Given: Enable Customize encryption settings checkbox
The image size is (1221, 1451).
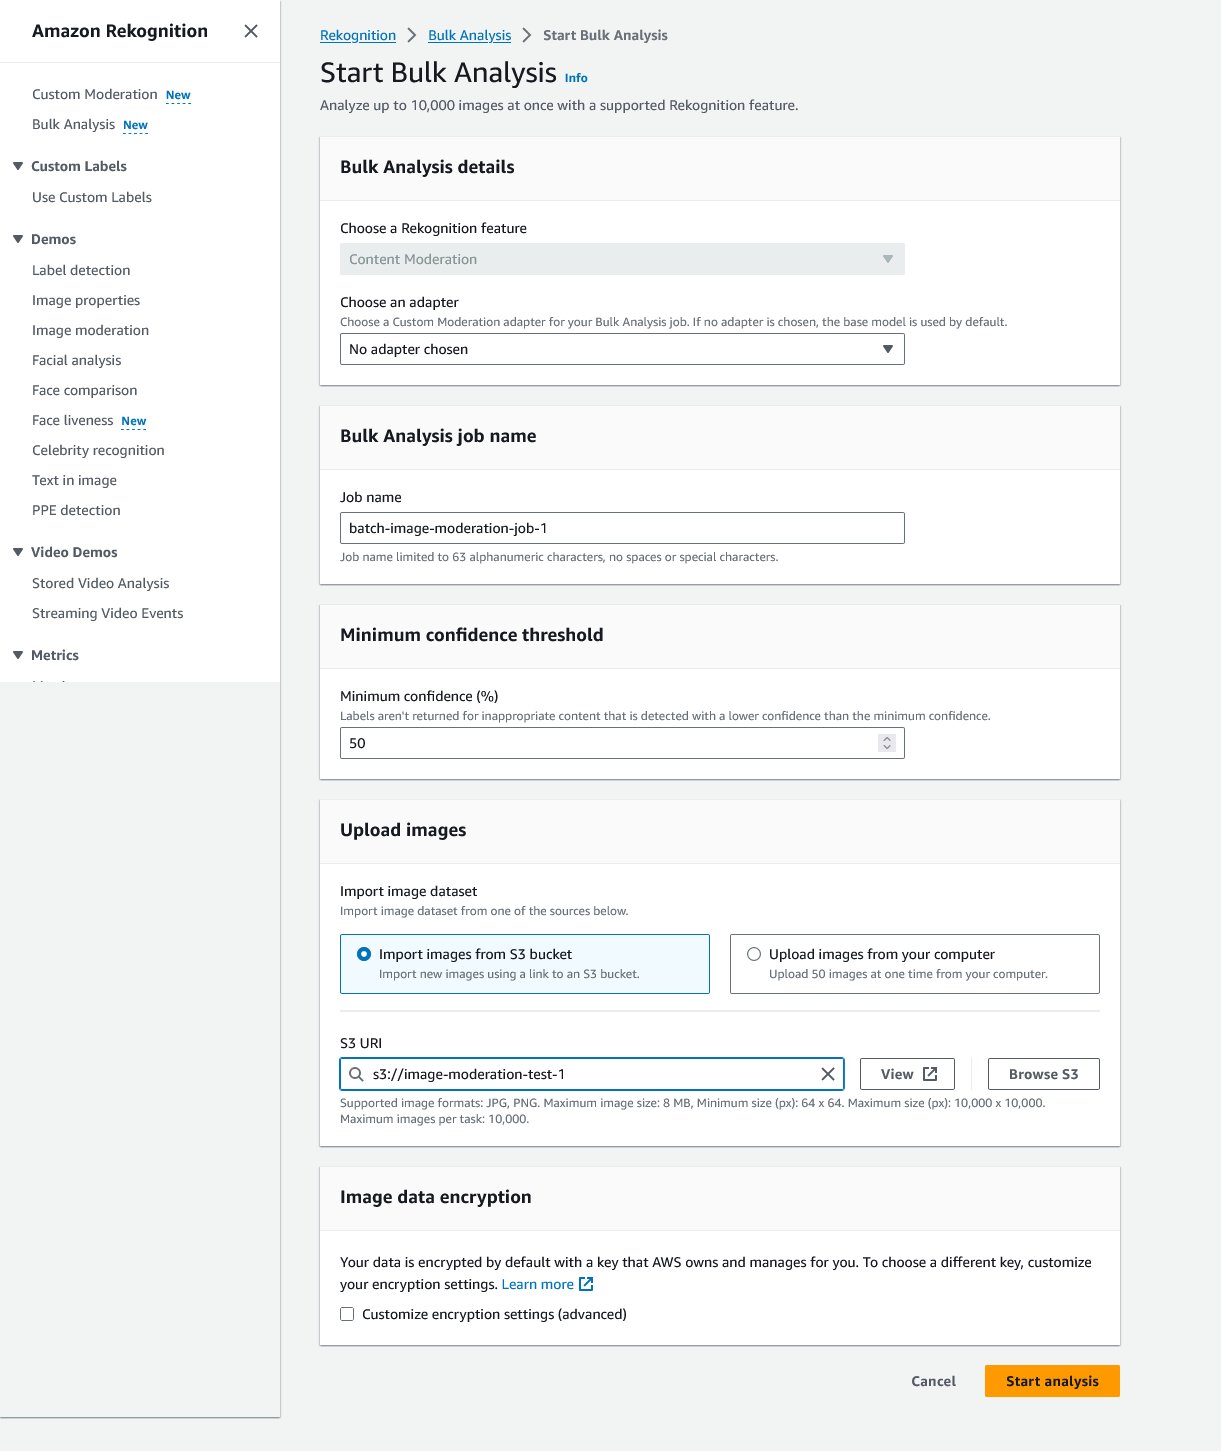Looking at the screenshot, I should (x=347, y=1314).
